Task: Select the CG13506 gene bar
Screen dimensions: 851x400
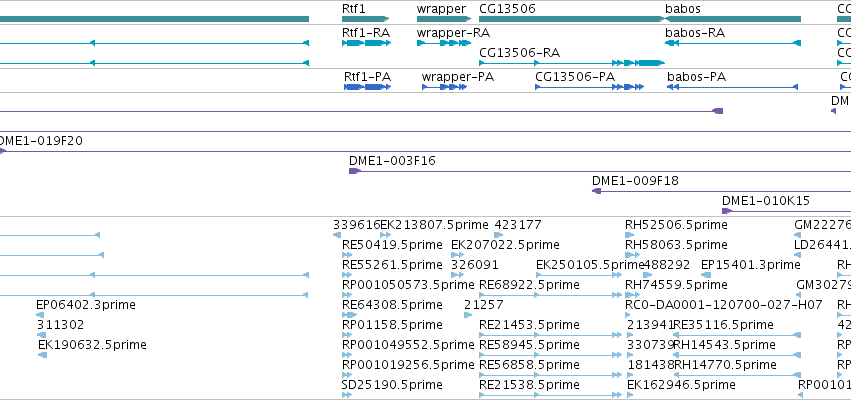Action: click(571, 19)
